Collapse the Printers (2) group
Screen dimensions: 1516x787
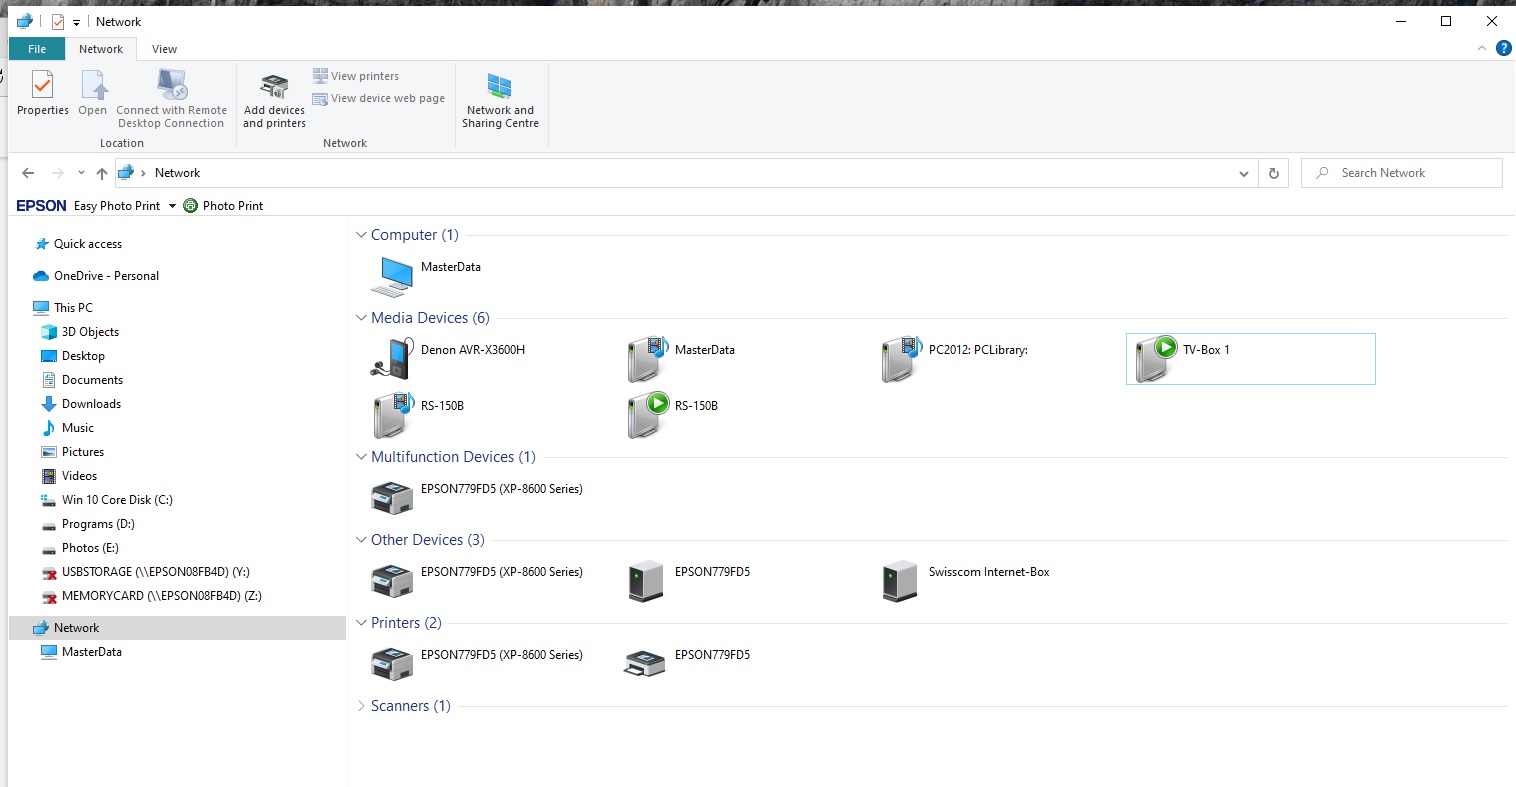tap(361, 623)
